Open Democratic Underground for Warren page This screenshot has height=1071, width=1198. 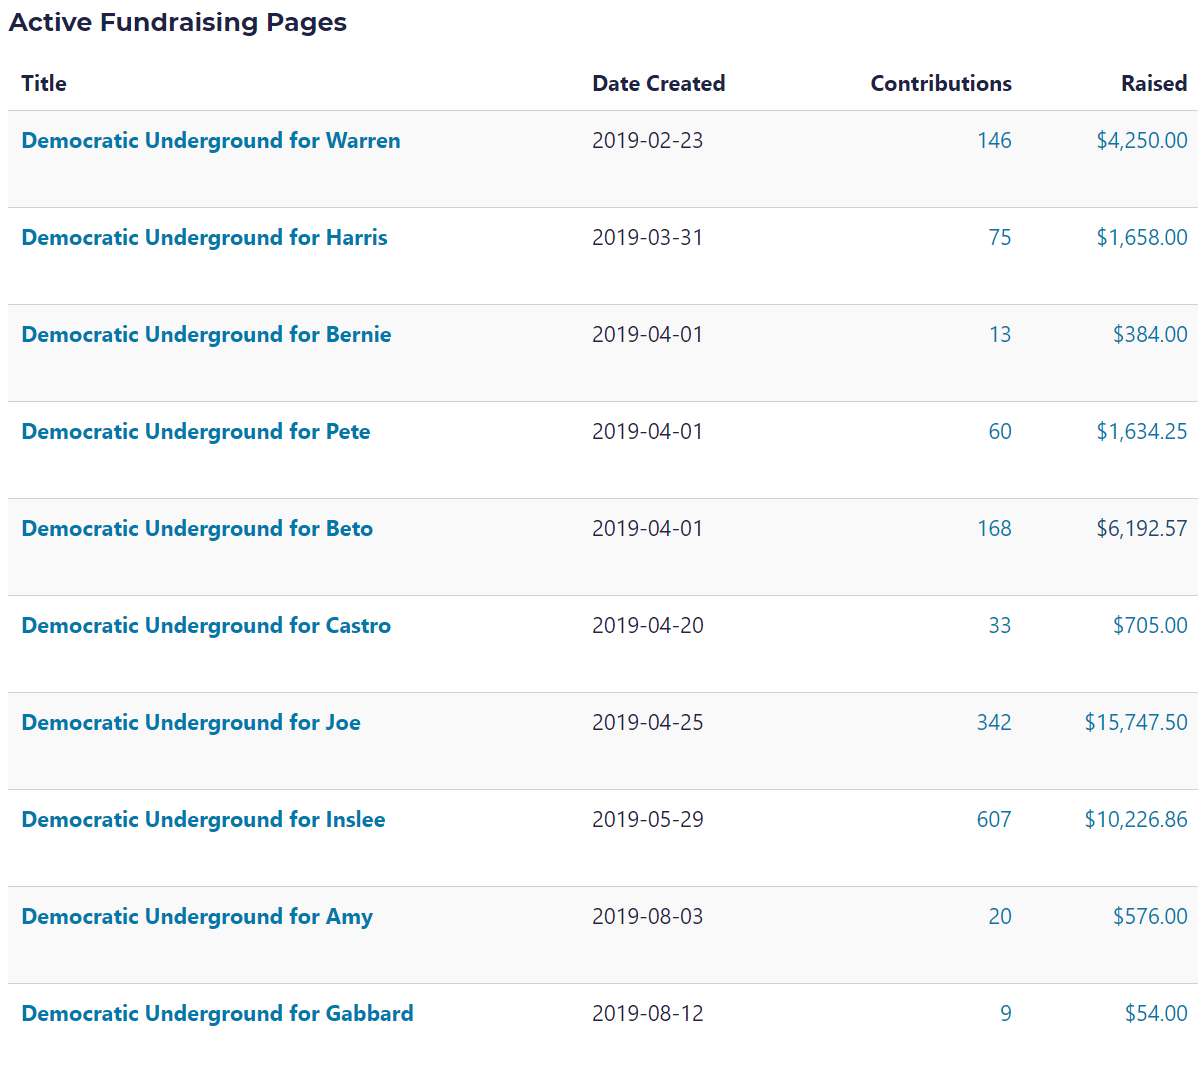pyautogui.click(x=211, y=141)
